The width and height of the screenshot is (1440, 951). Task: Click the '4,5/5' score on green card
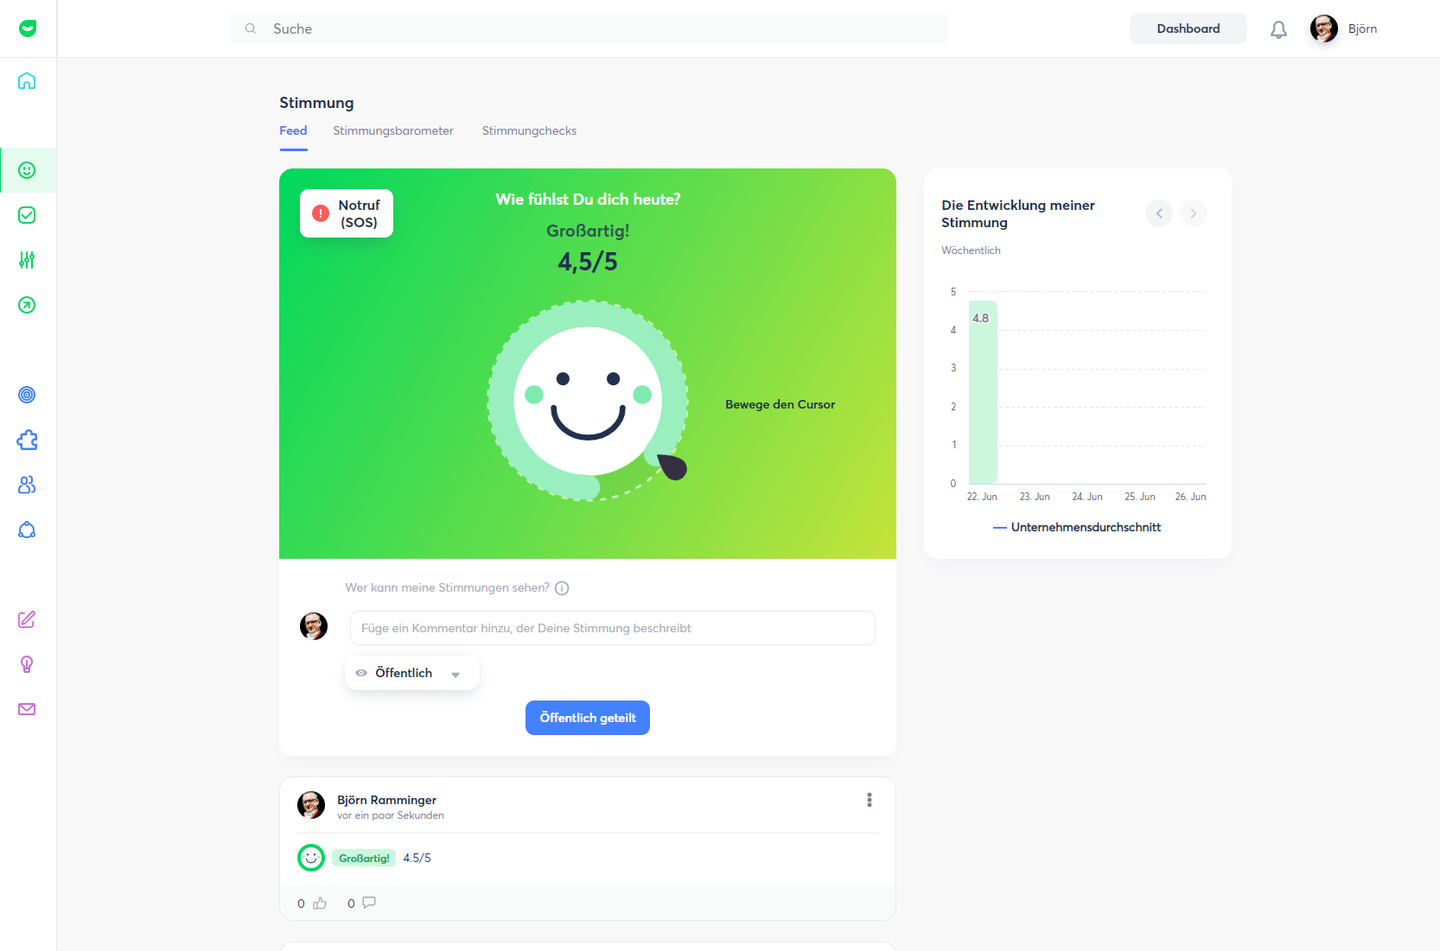pos(588,262)
